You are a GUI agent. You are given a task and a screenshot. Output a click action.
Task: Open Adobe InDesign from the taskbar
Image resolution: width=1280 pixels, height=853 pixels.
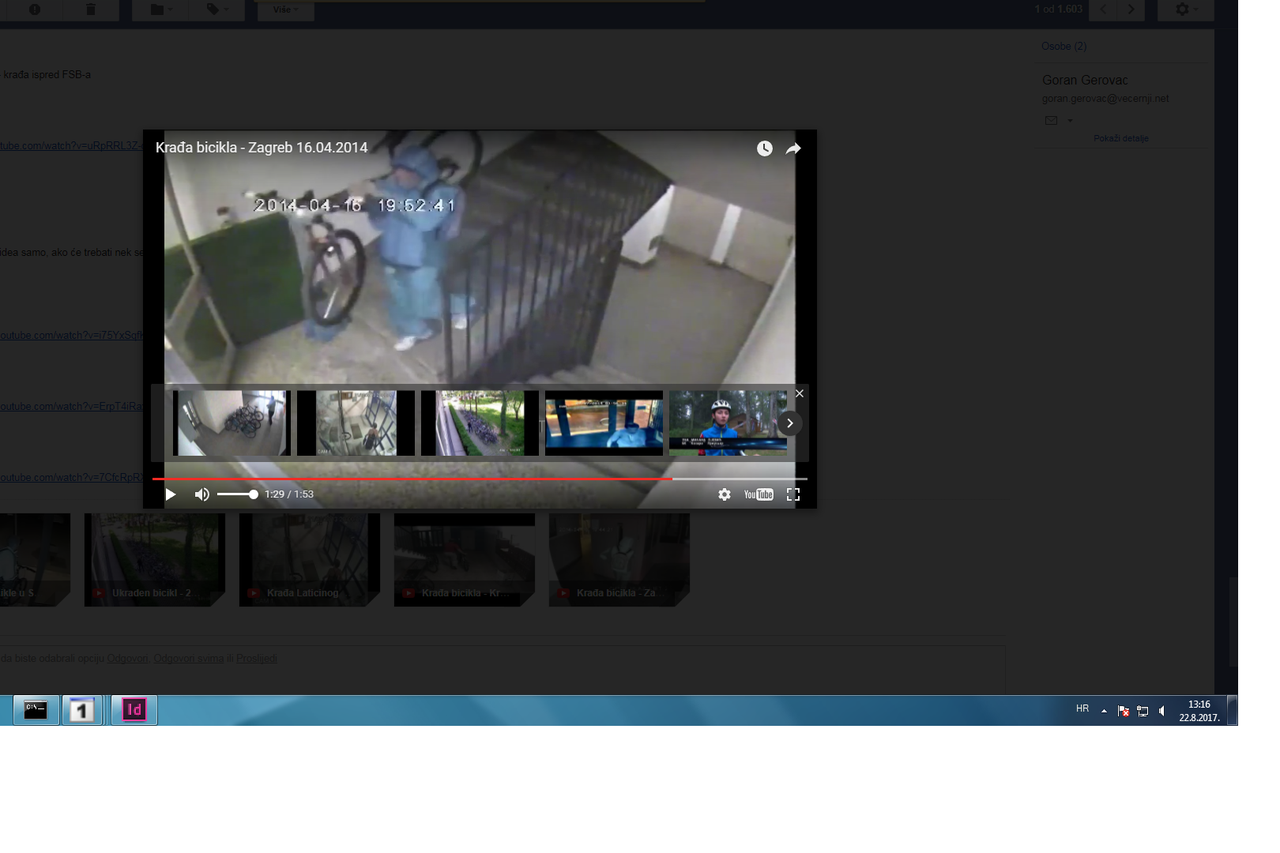pyautogui.click(x=134, y=710)
